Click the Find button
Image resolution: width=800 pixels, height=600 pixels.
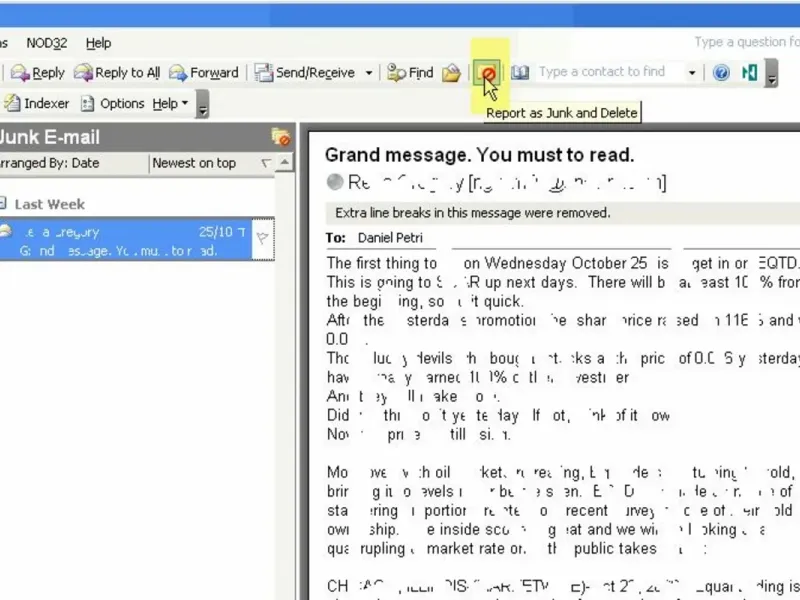[410, 73]
